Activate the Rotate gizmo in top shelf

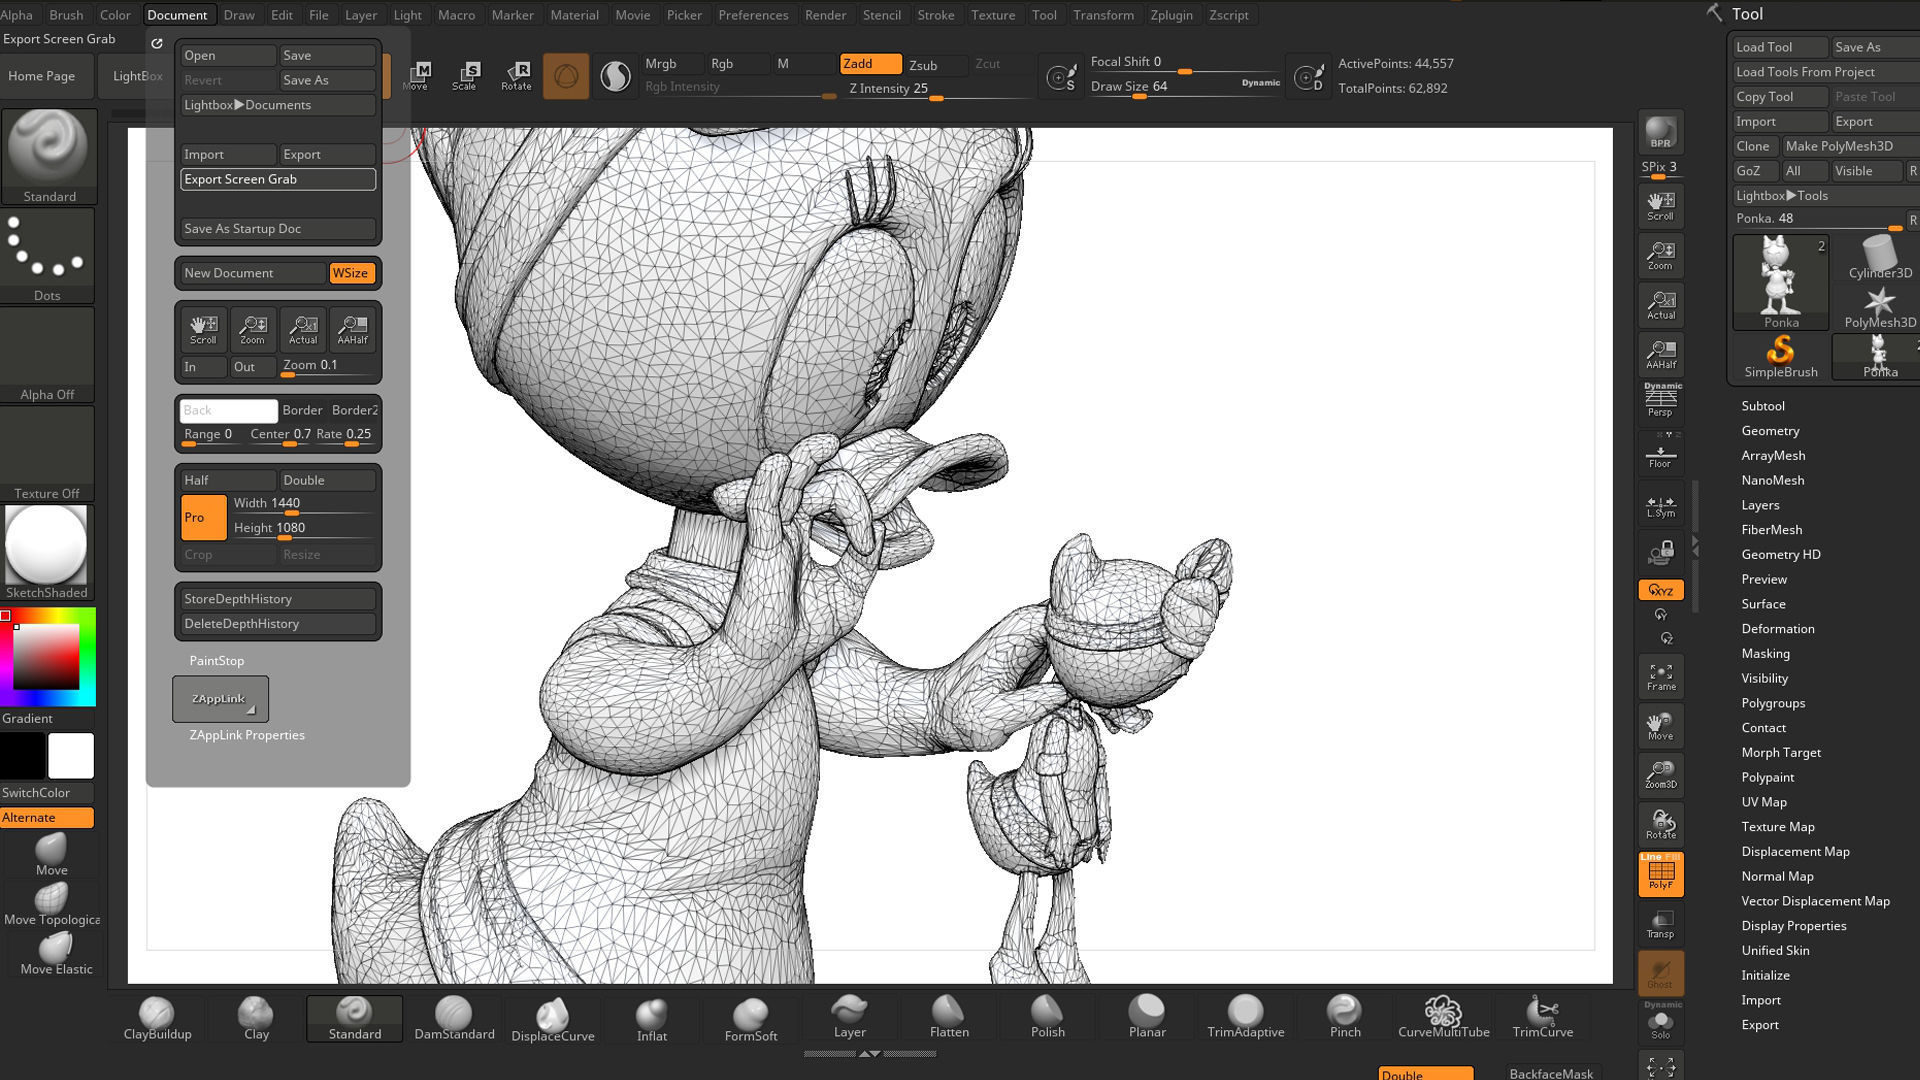(516, 75)
